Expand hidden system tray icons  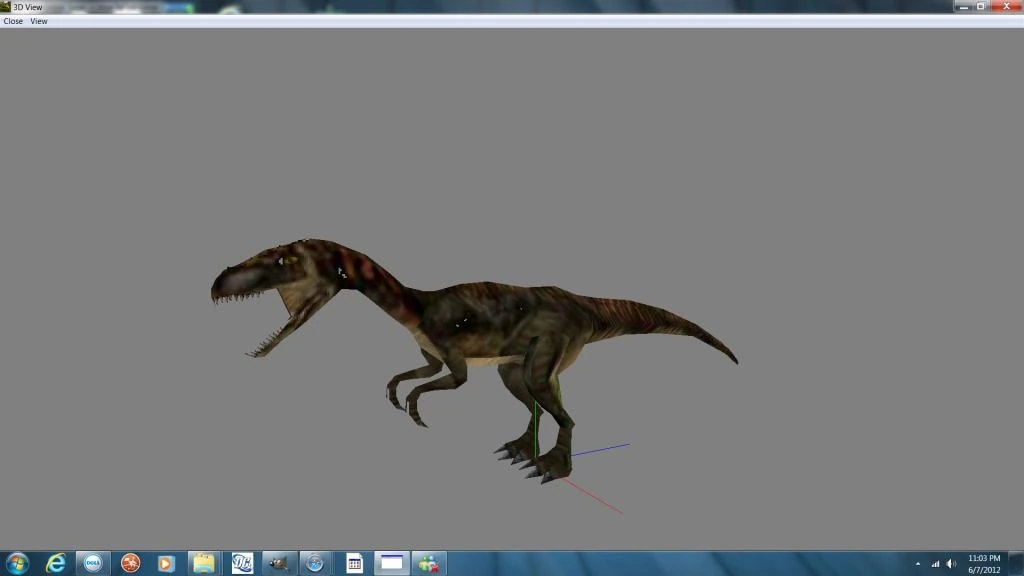pos(918,562)
